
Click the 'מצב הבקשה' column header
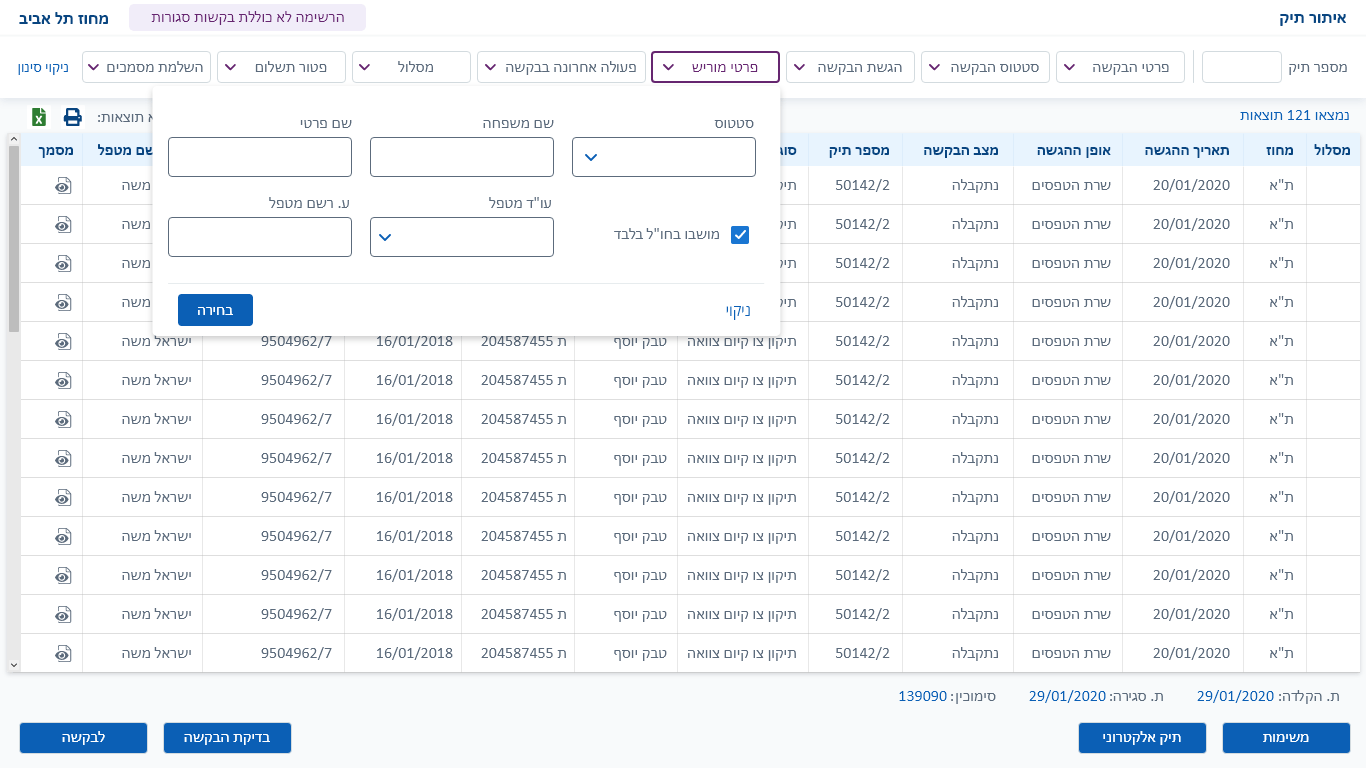tap(958, 150)
